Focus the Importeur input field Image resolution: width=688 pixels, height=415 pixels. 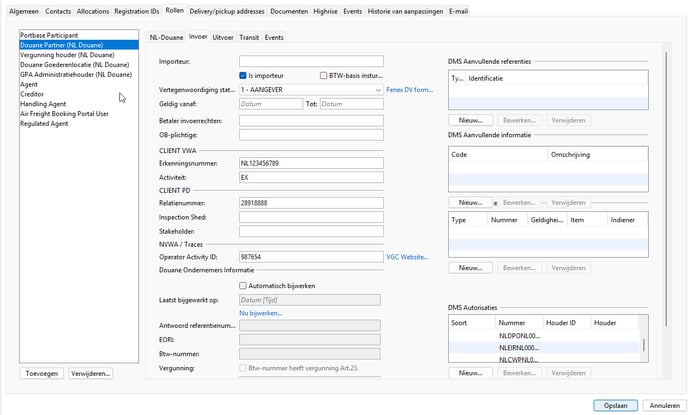coord(311,61)
